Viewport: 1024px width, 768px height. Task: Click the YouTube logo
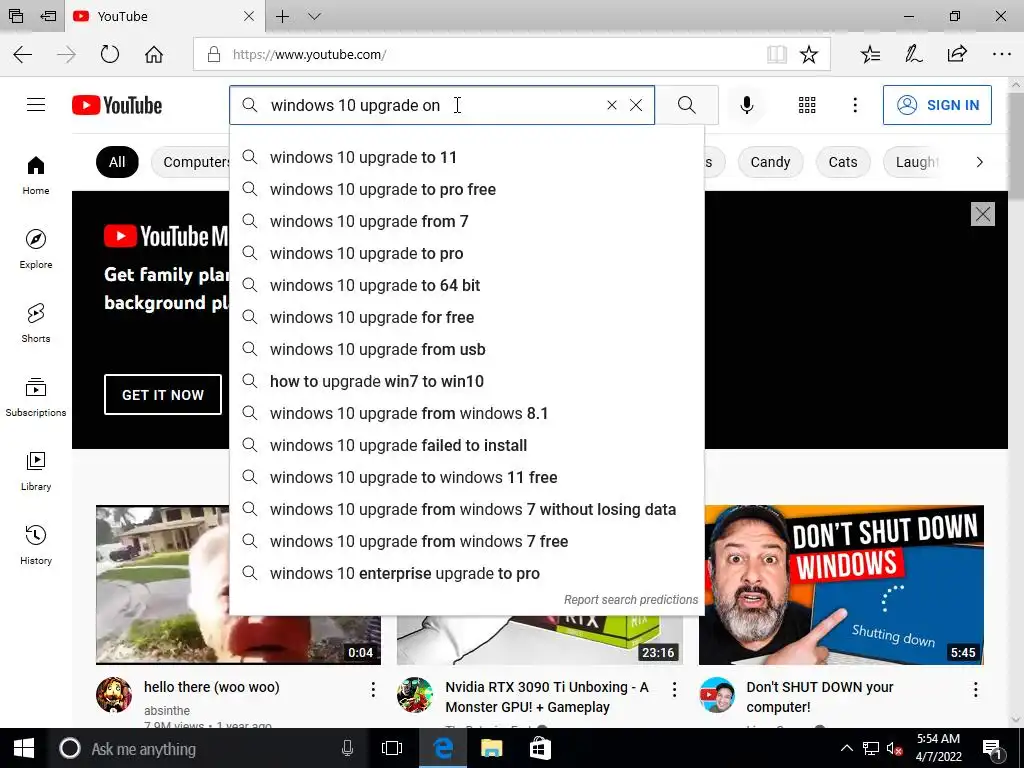click(117, 105)
